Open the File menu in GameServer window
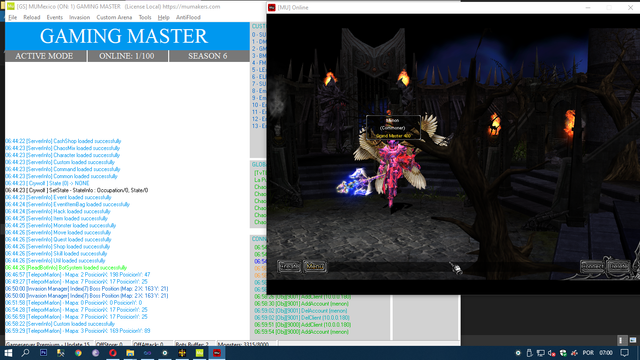The height and width of the screenshot is (360, 640). point(13,18)
